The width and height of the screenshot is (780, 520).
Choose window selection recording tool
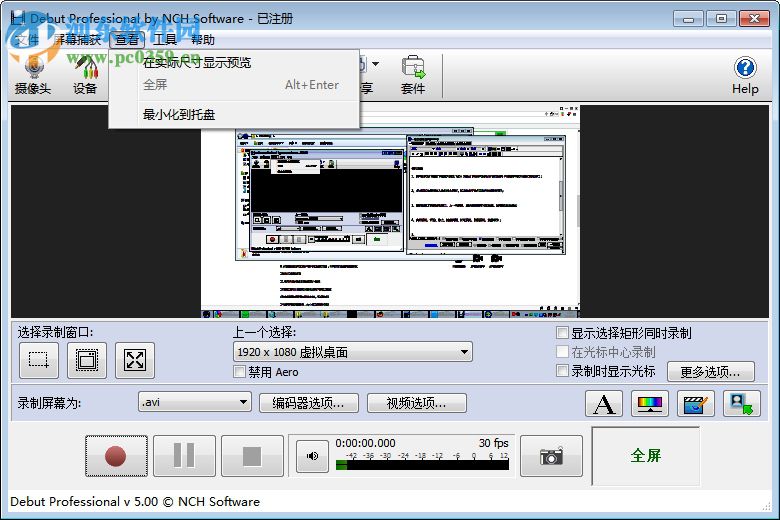point(87,360)
